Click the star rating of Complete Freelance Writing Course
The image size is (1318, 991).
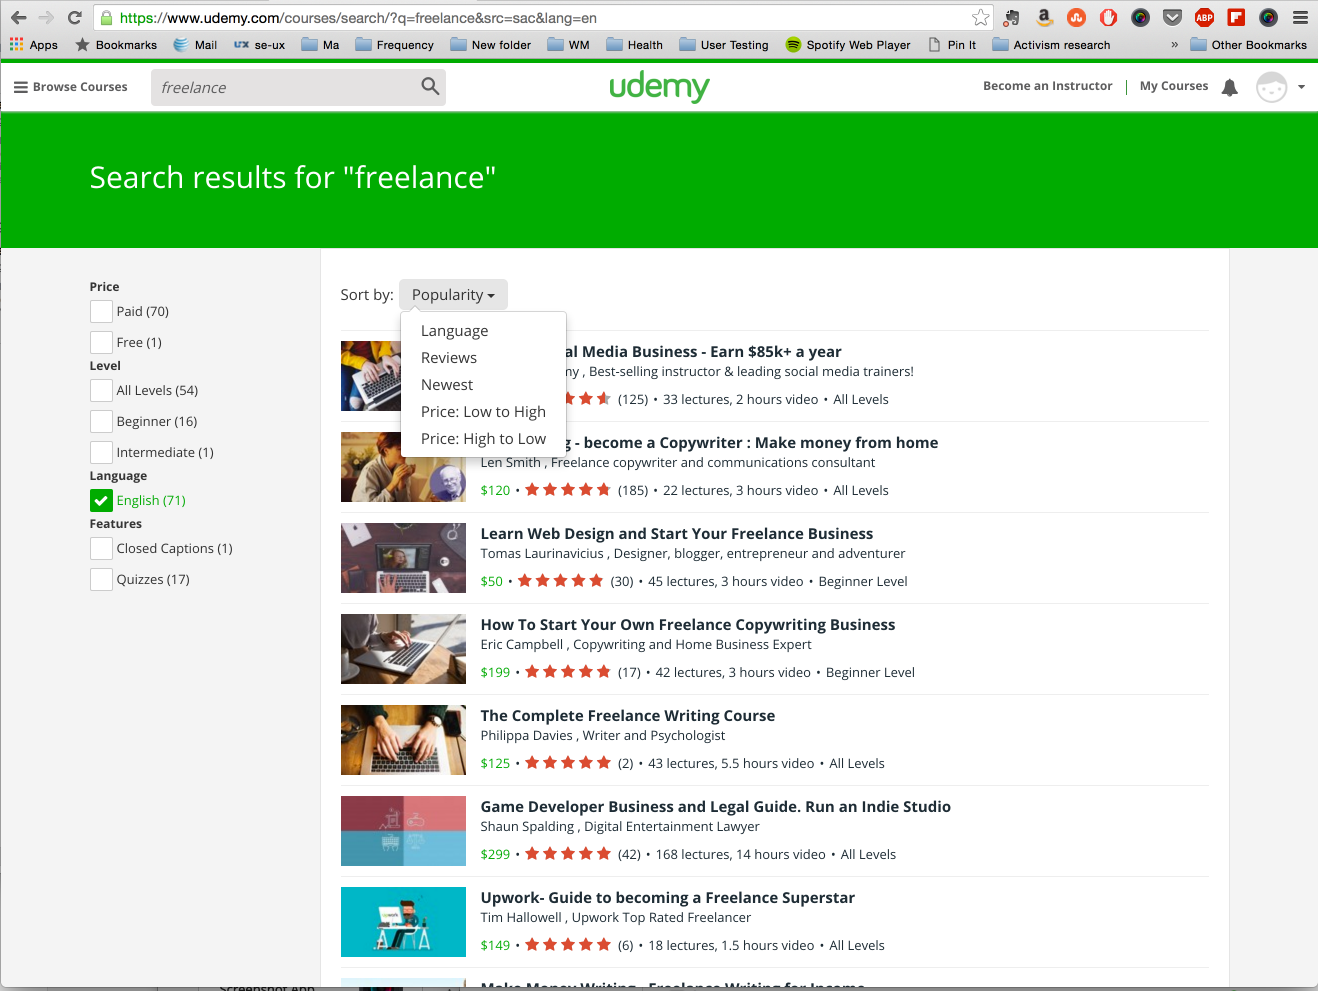[568, 763]
